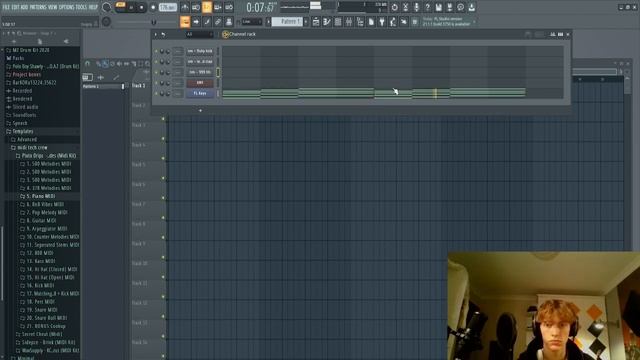Open the ADD menu
Viewport: 640px width, 360px height.
[24, 7]
